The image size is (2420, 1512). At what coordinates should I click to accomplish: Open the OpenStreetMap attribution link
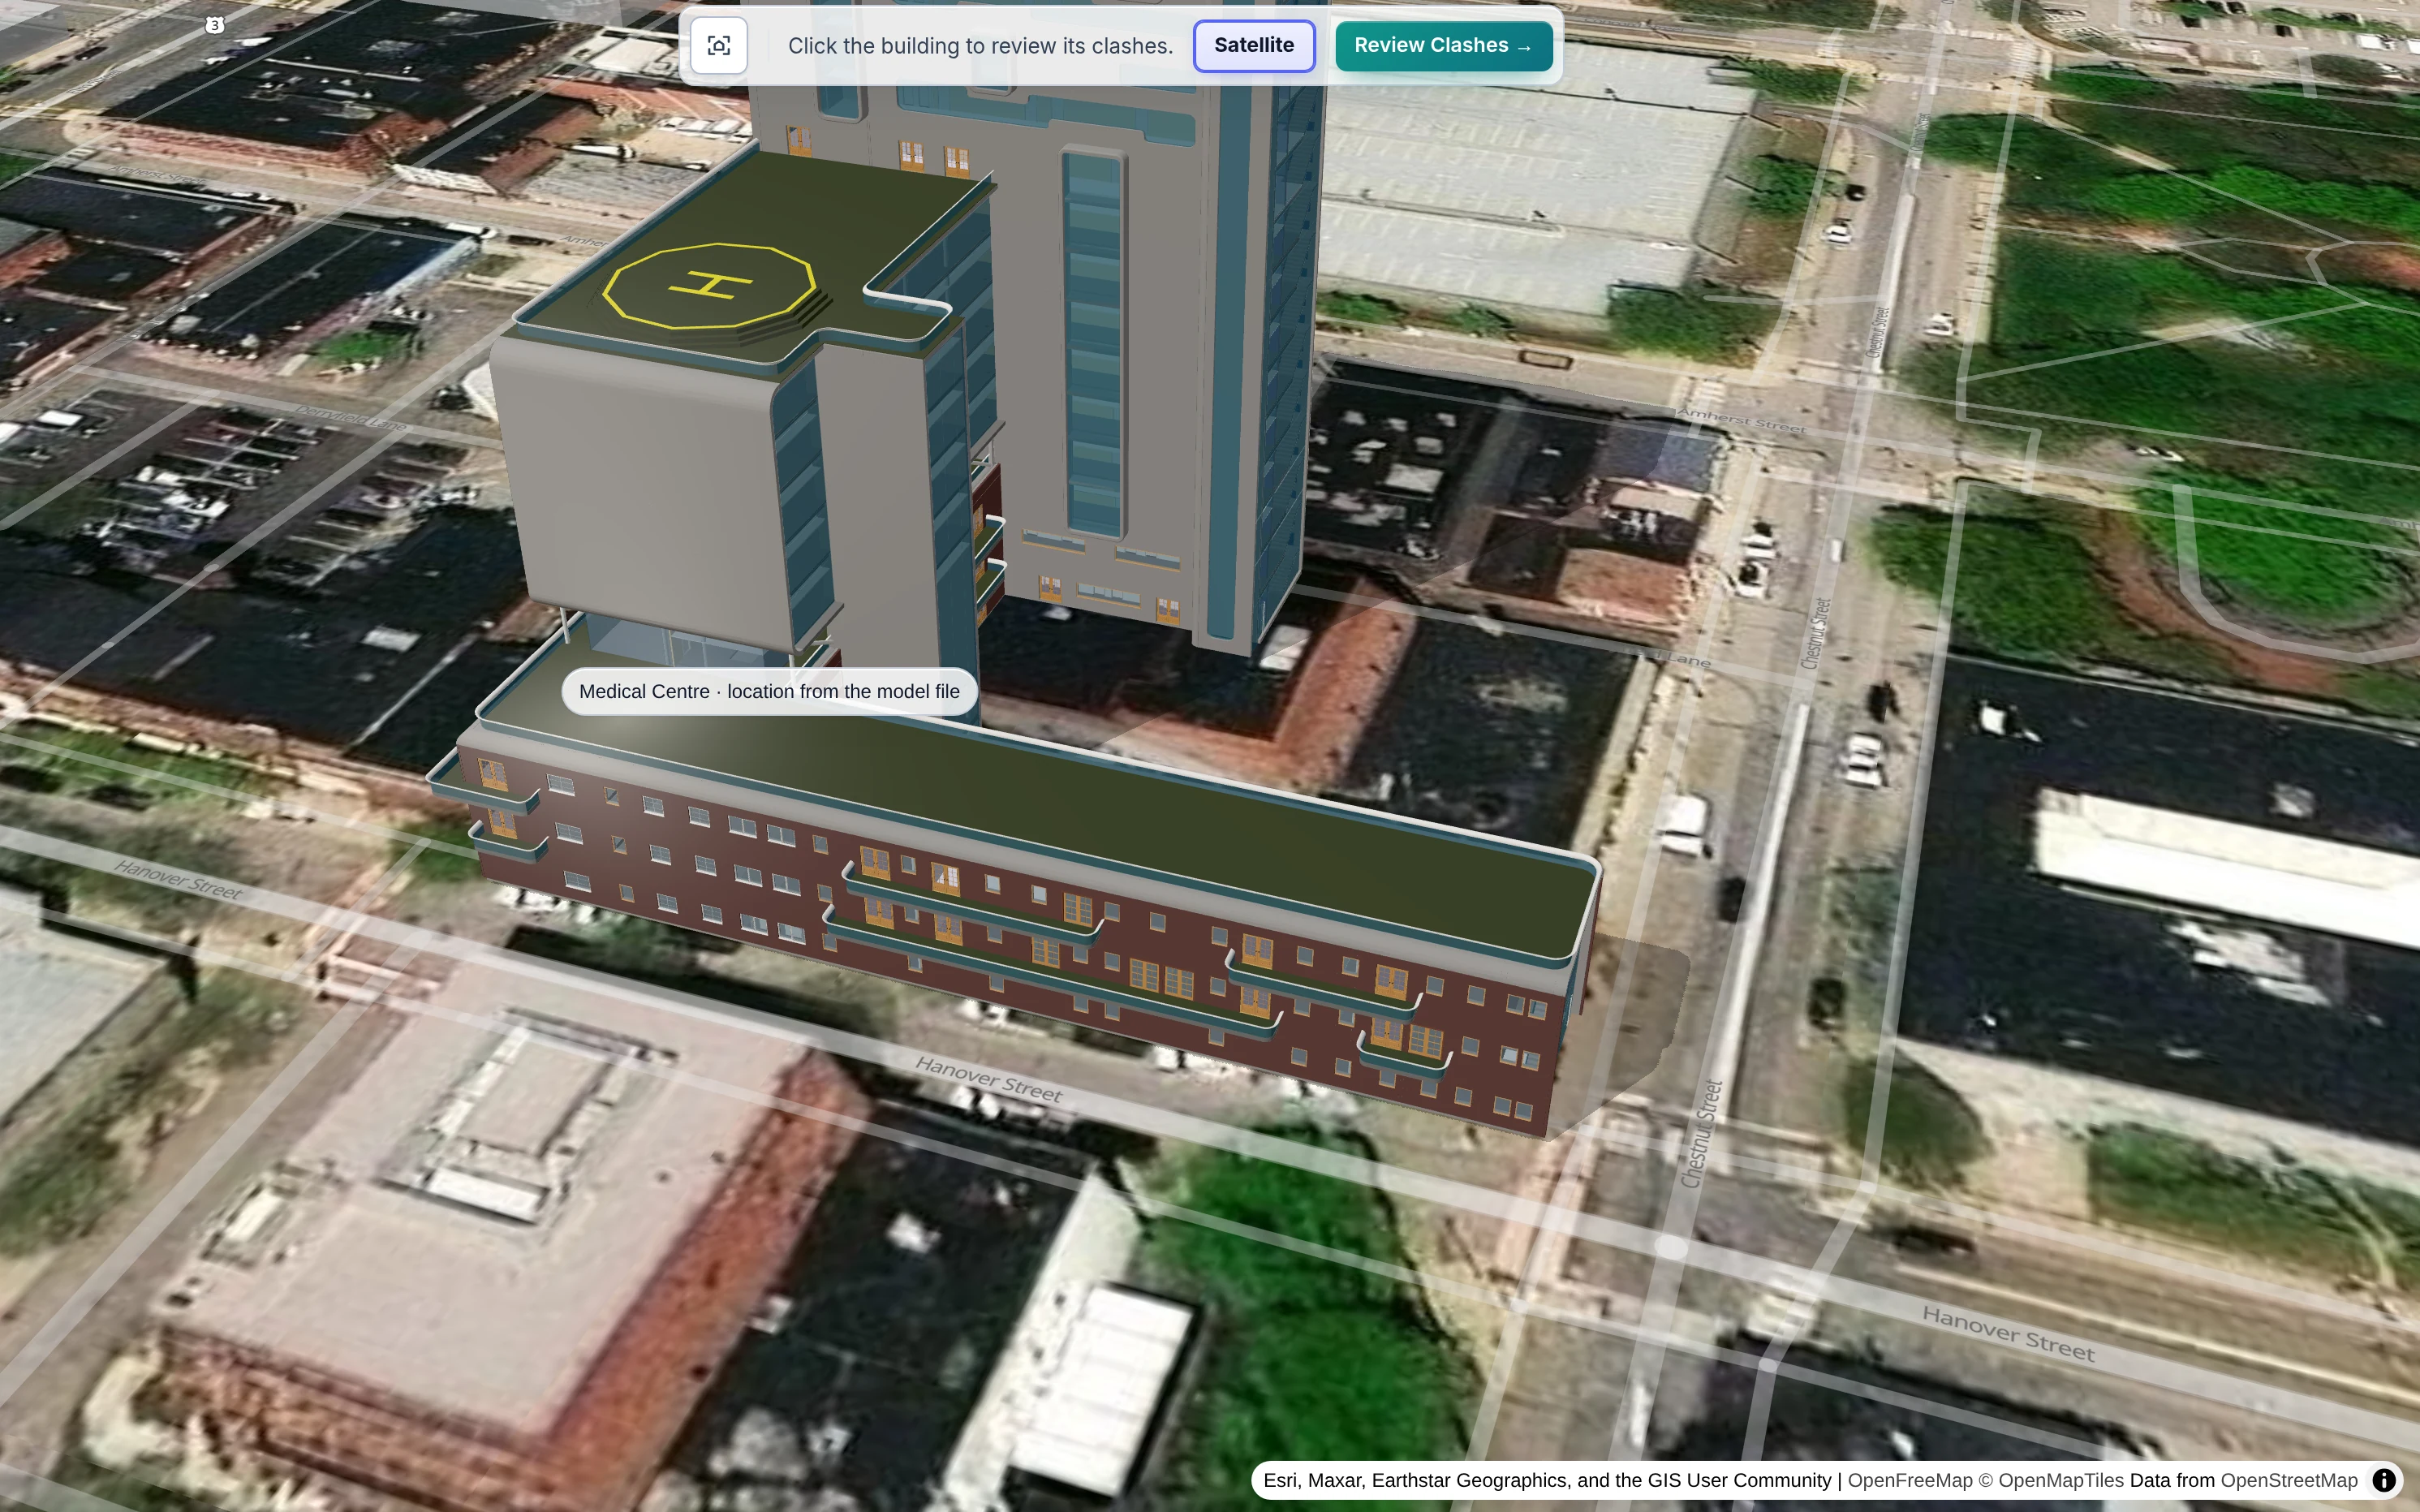click(x=2288, y=1481)
